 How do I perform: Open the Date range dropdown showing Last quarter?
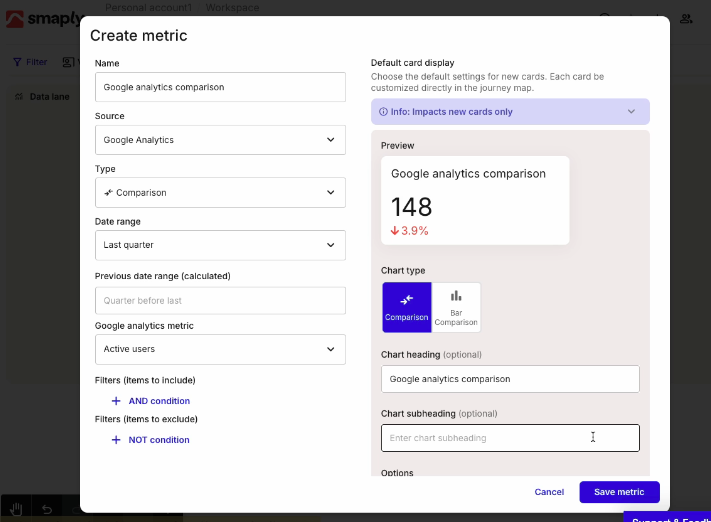point(220,245)
